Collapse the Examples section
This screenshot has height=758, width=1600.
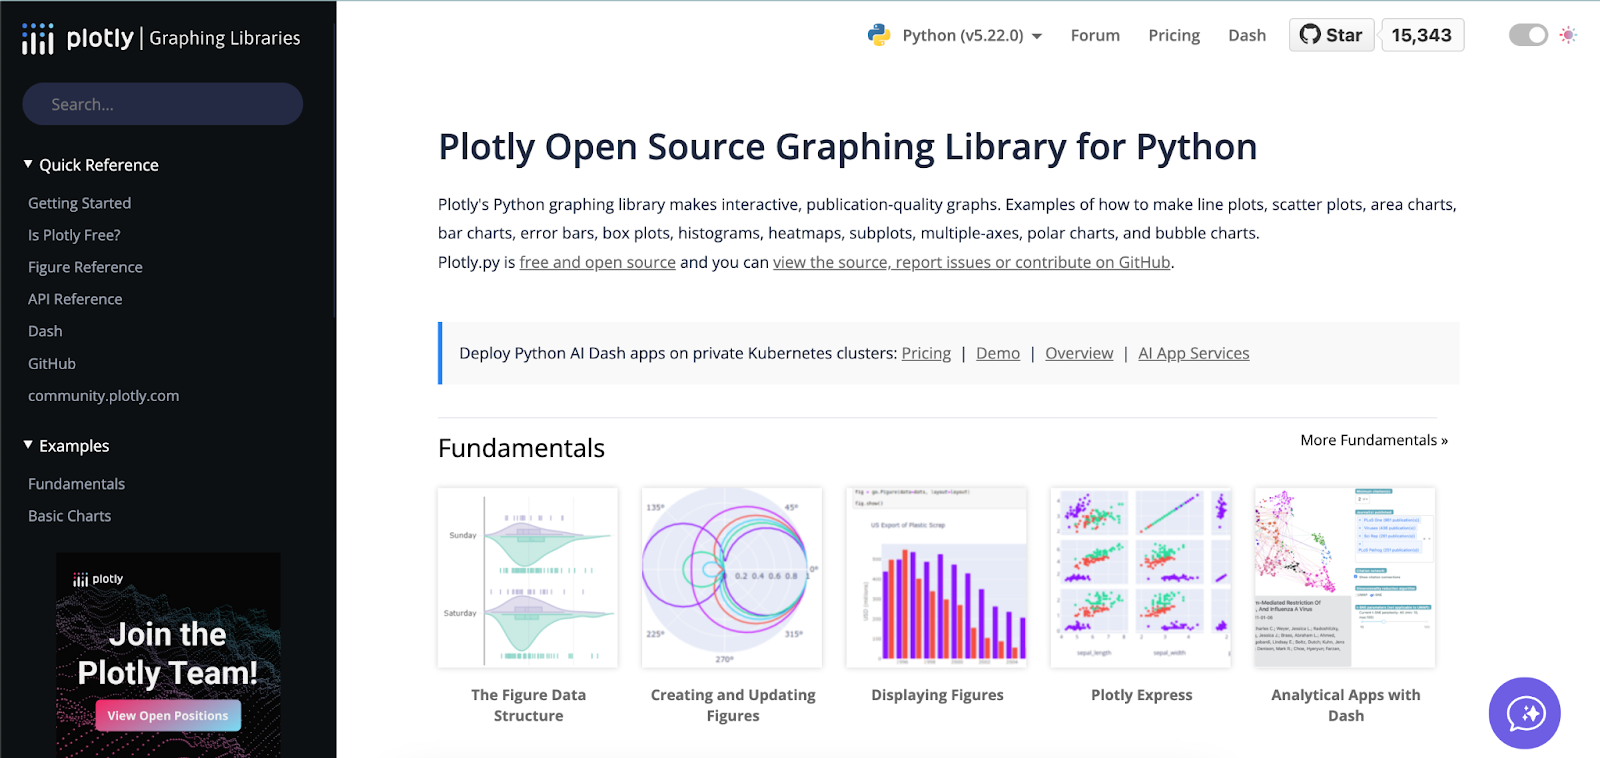(66, 446)
